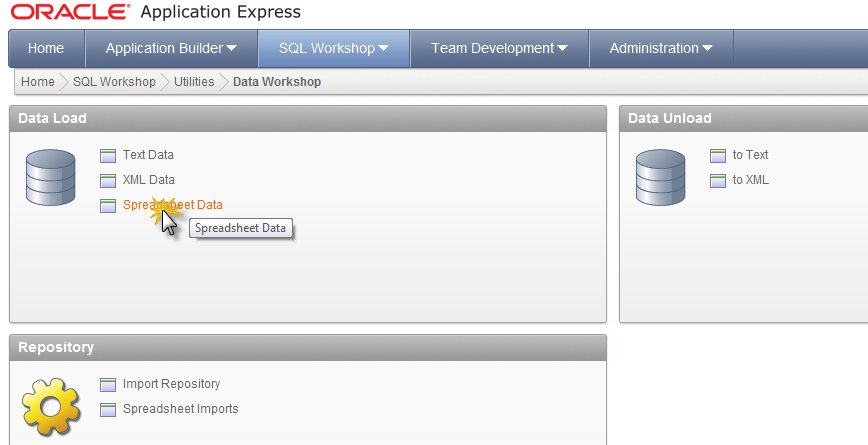Click the small icon beside Spreadsheet Data link

(108, 205)
